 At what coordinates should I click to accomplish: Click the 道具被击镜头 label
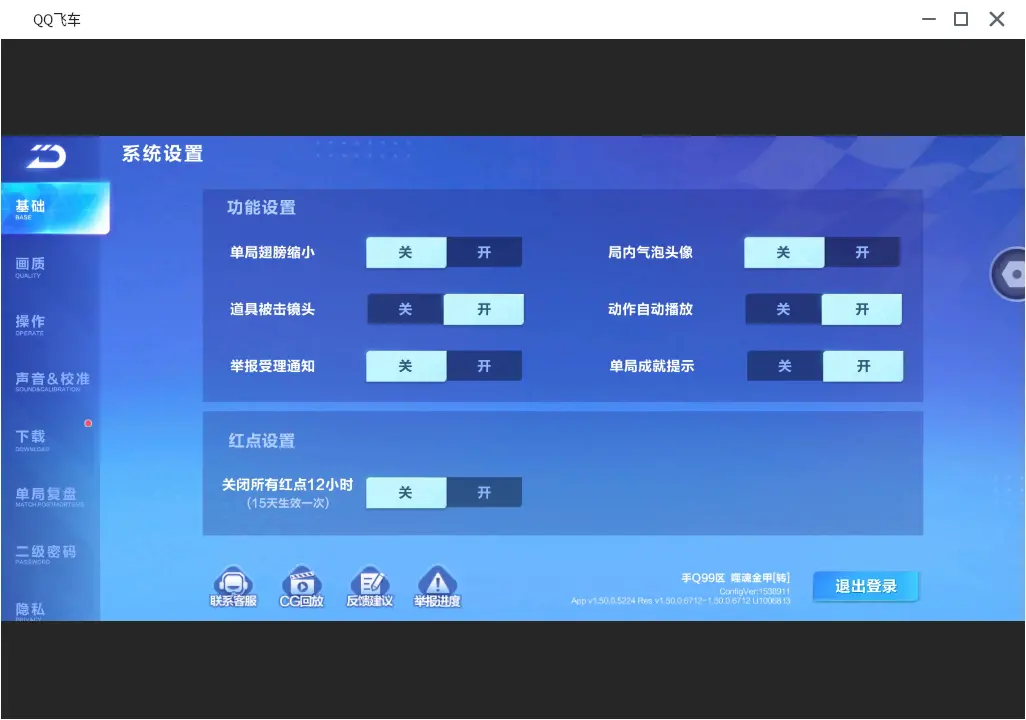272,309
